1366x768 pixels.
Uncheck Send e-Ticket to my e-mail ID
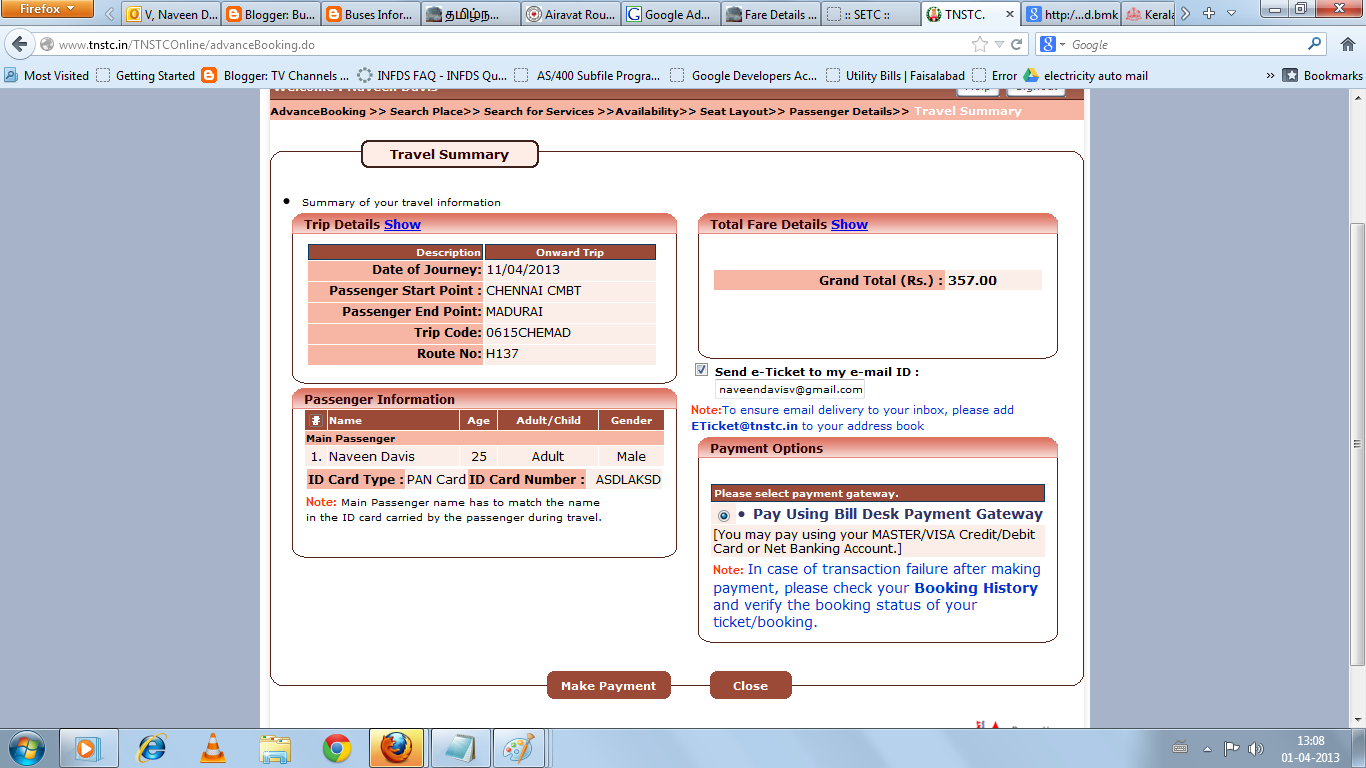click(701, 368)
